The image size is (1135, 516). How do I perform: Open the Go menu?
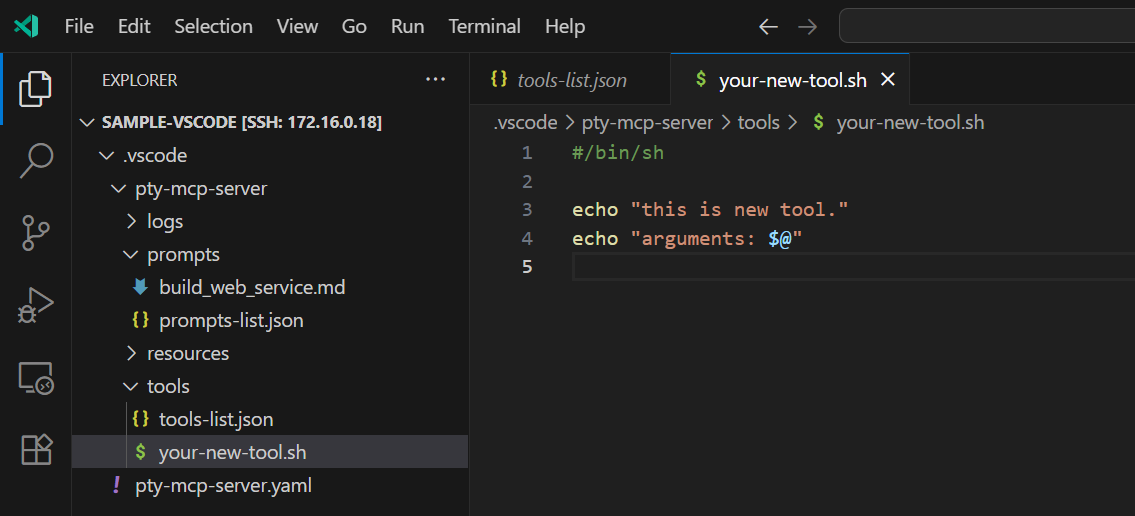(354, 27)
